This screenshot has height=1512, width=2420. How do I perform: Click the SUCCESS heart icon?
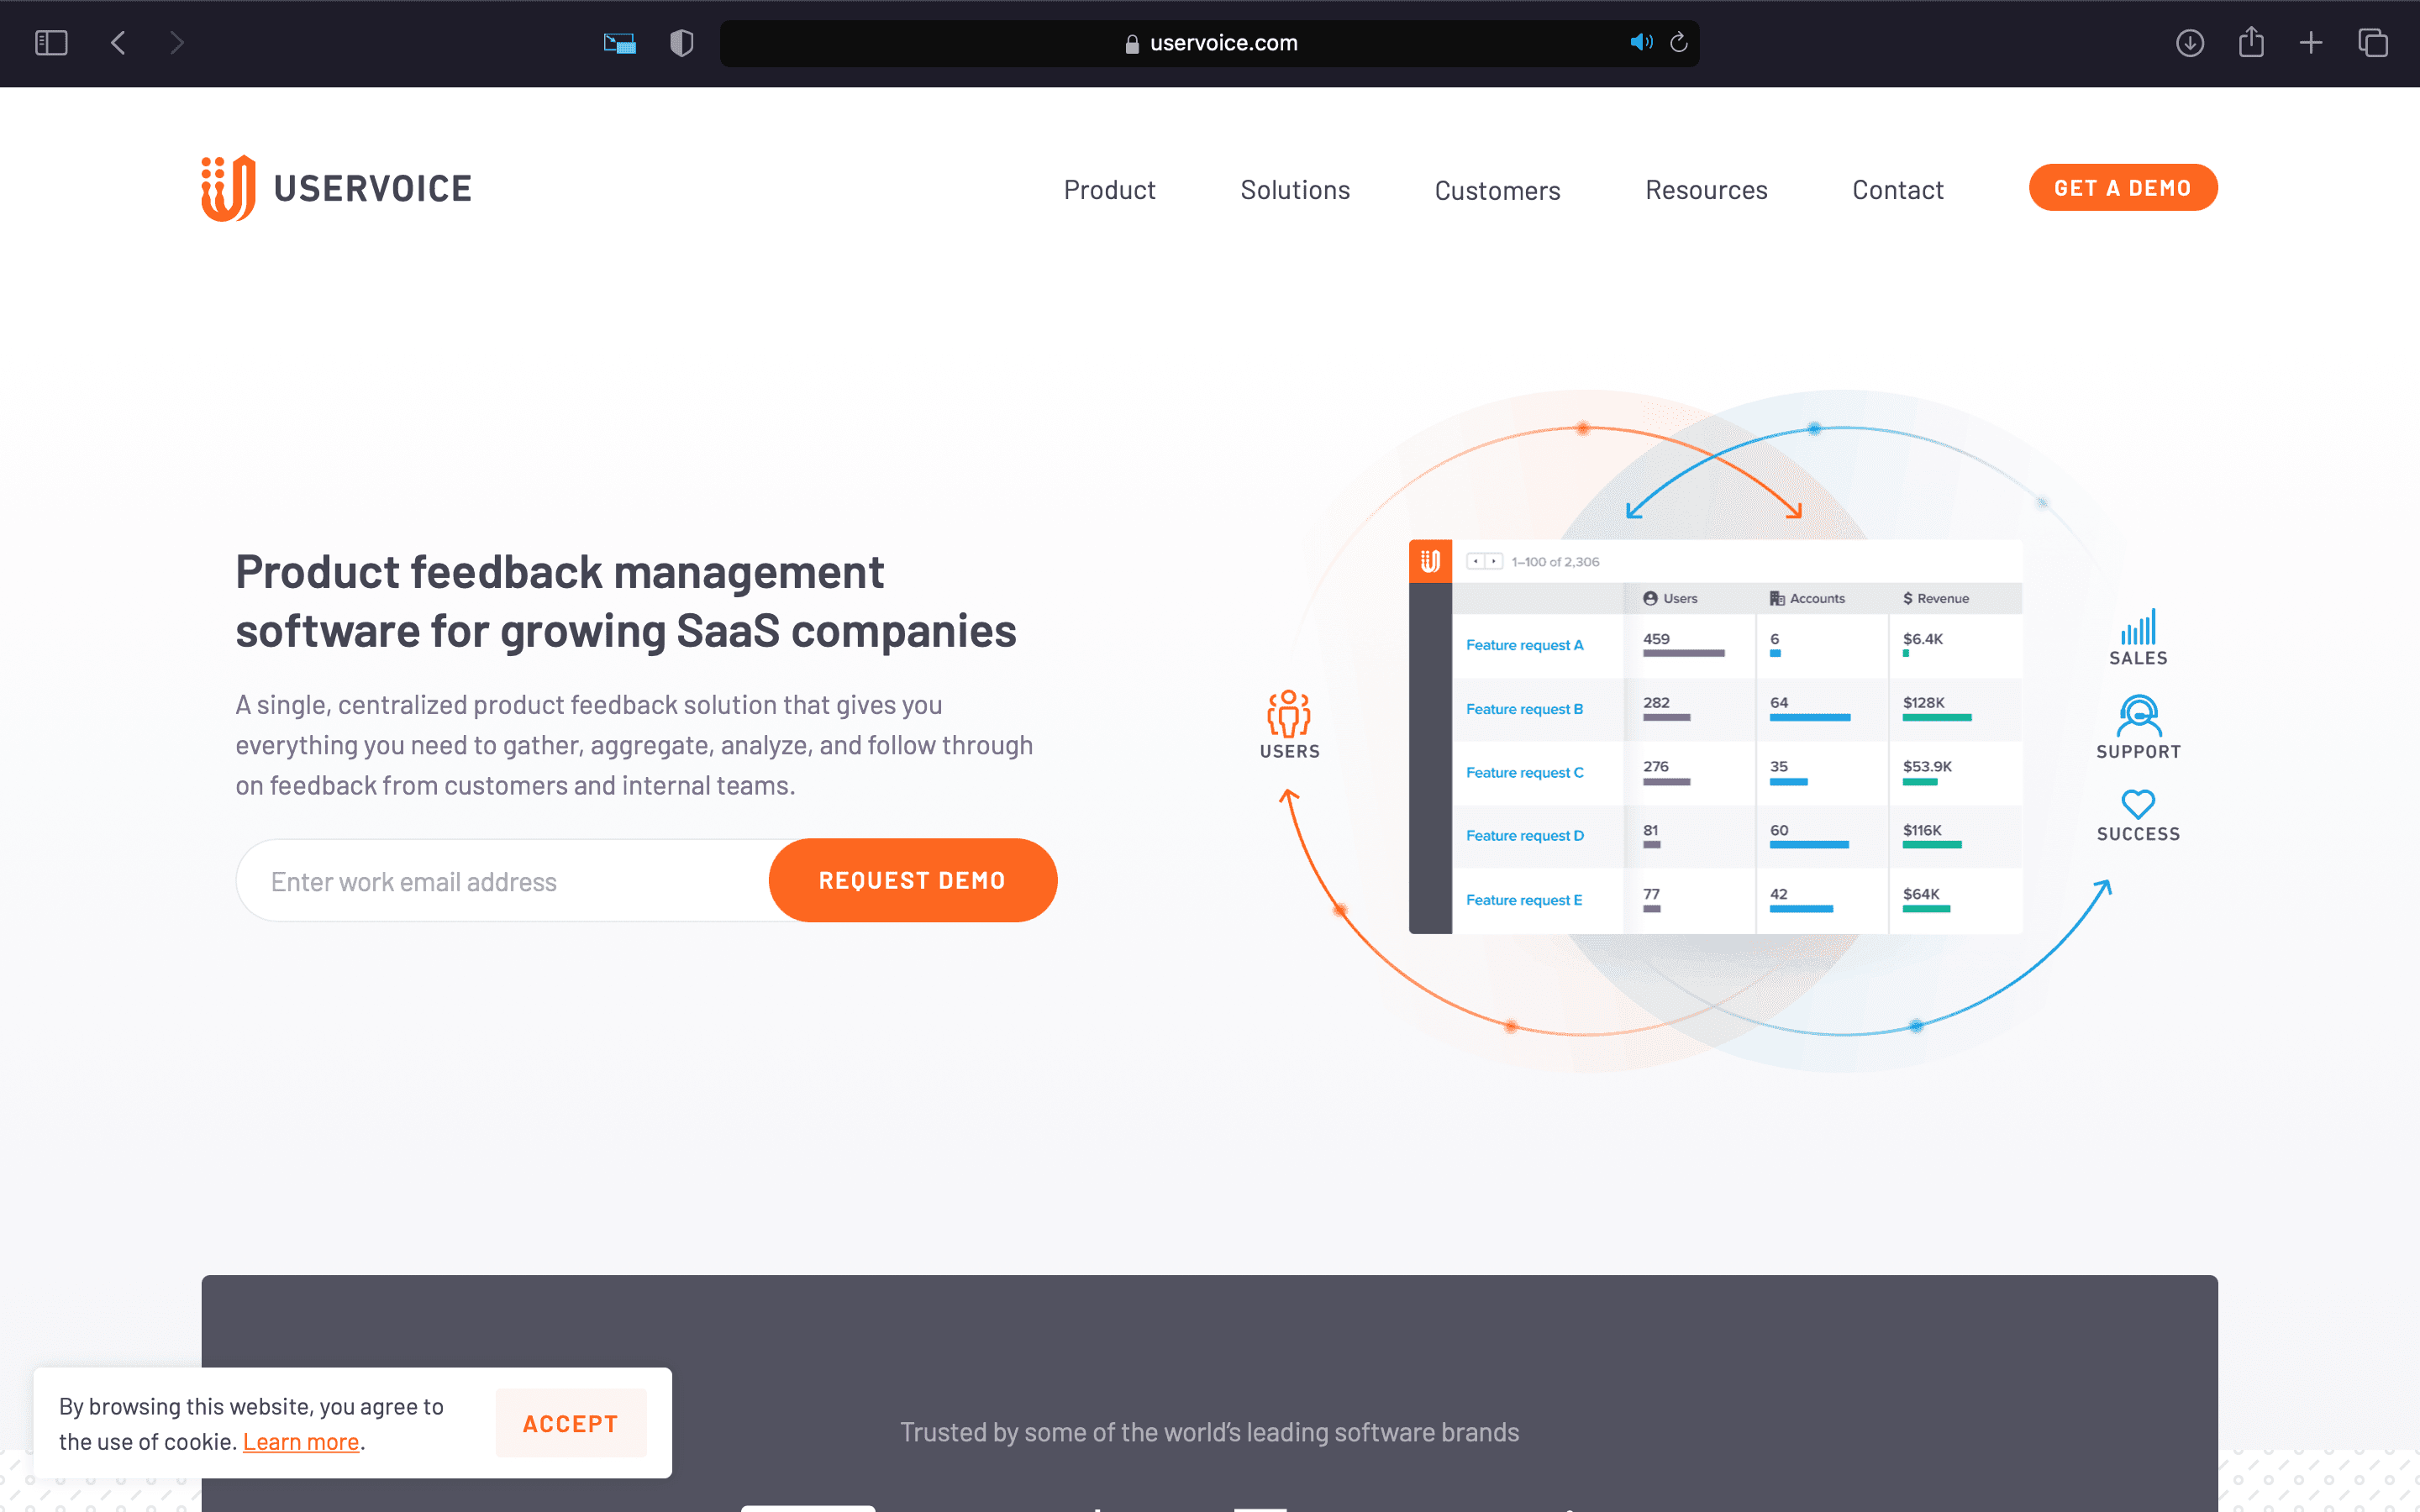[2138, 804]
